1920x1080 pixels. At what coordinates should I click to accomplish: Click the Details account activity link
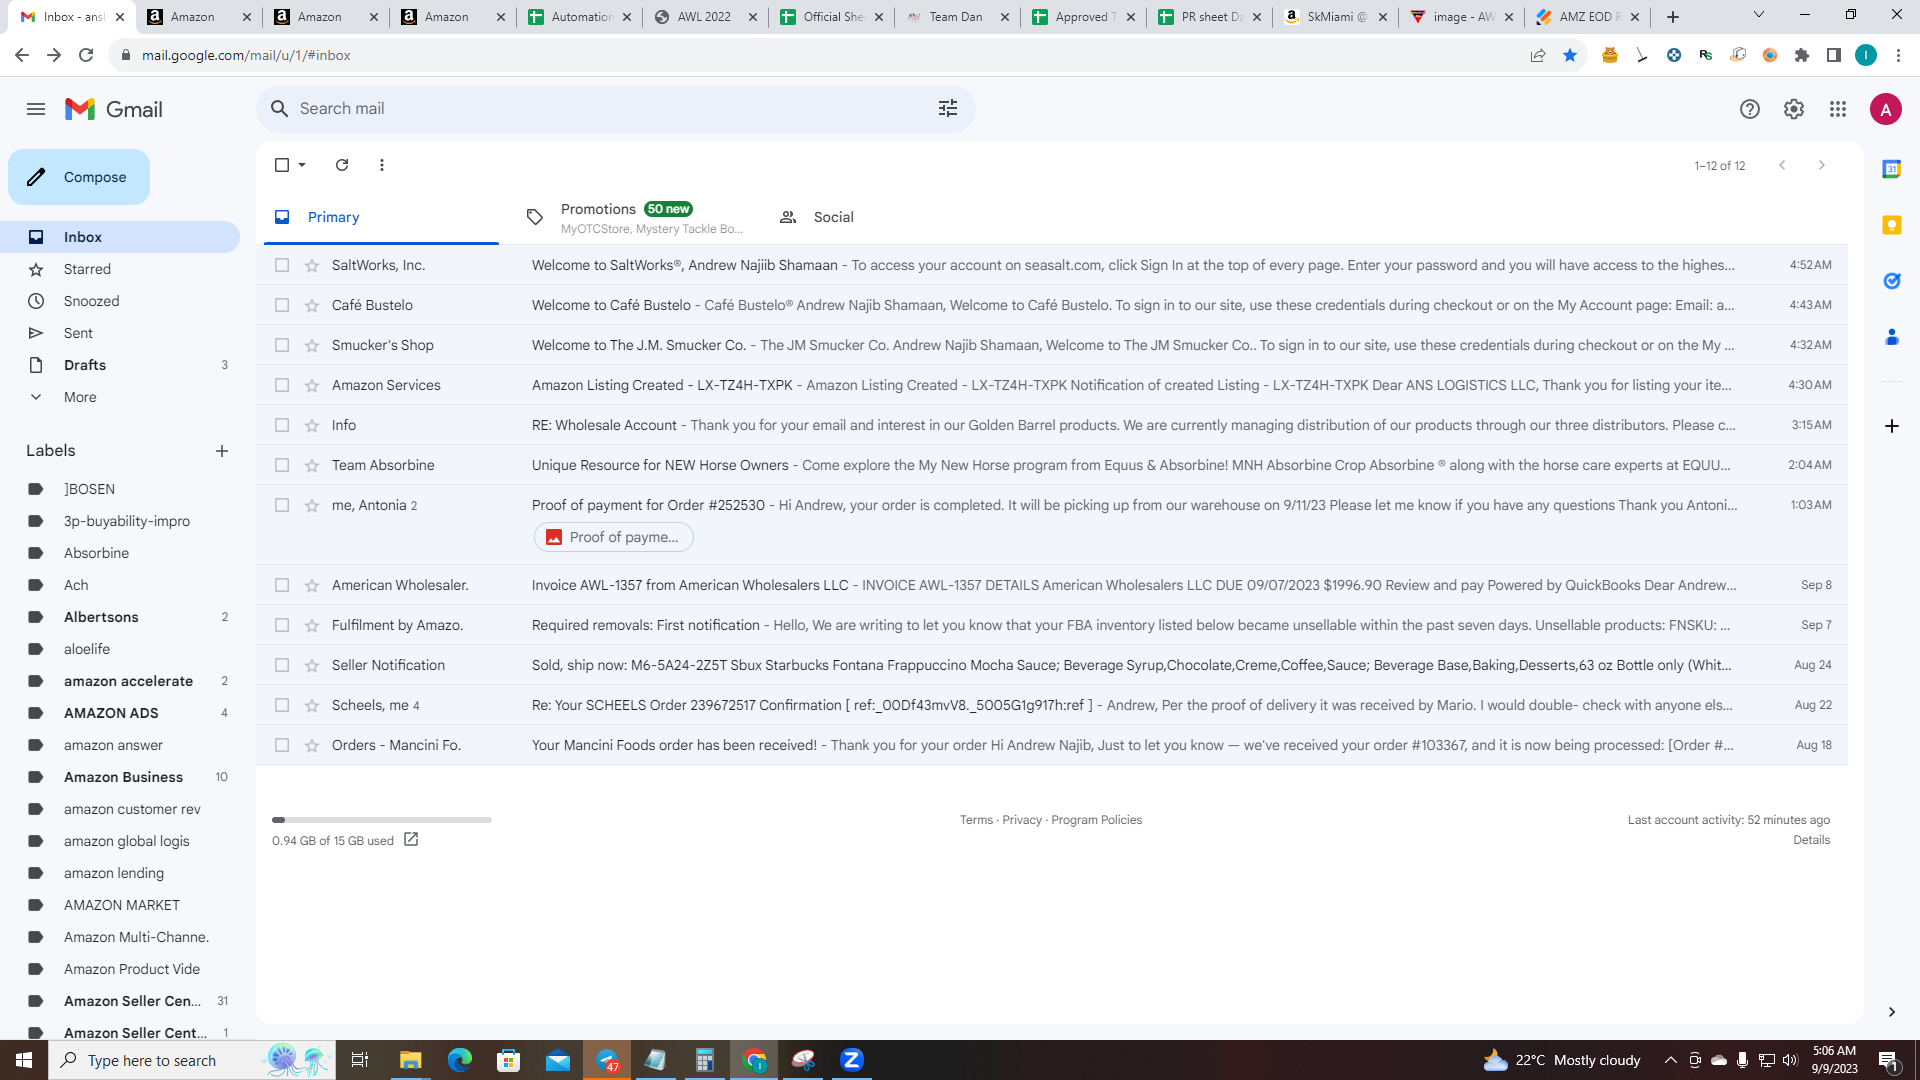click(1811, 840)
